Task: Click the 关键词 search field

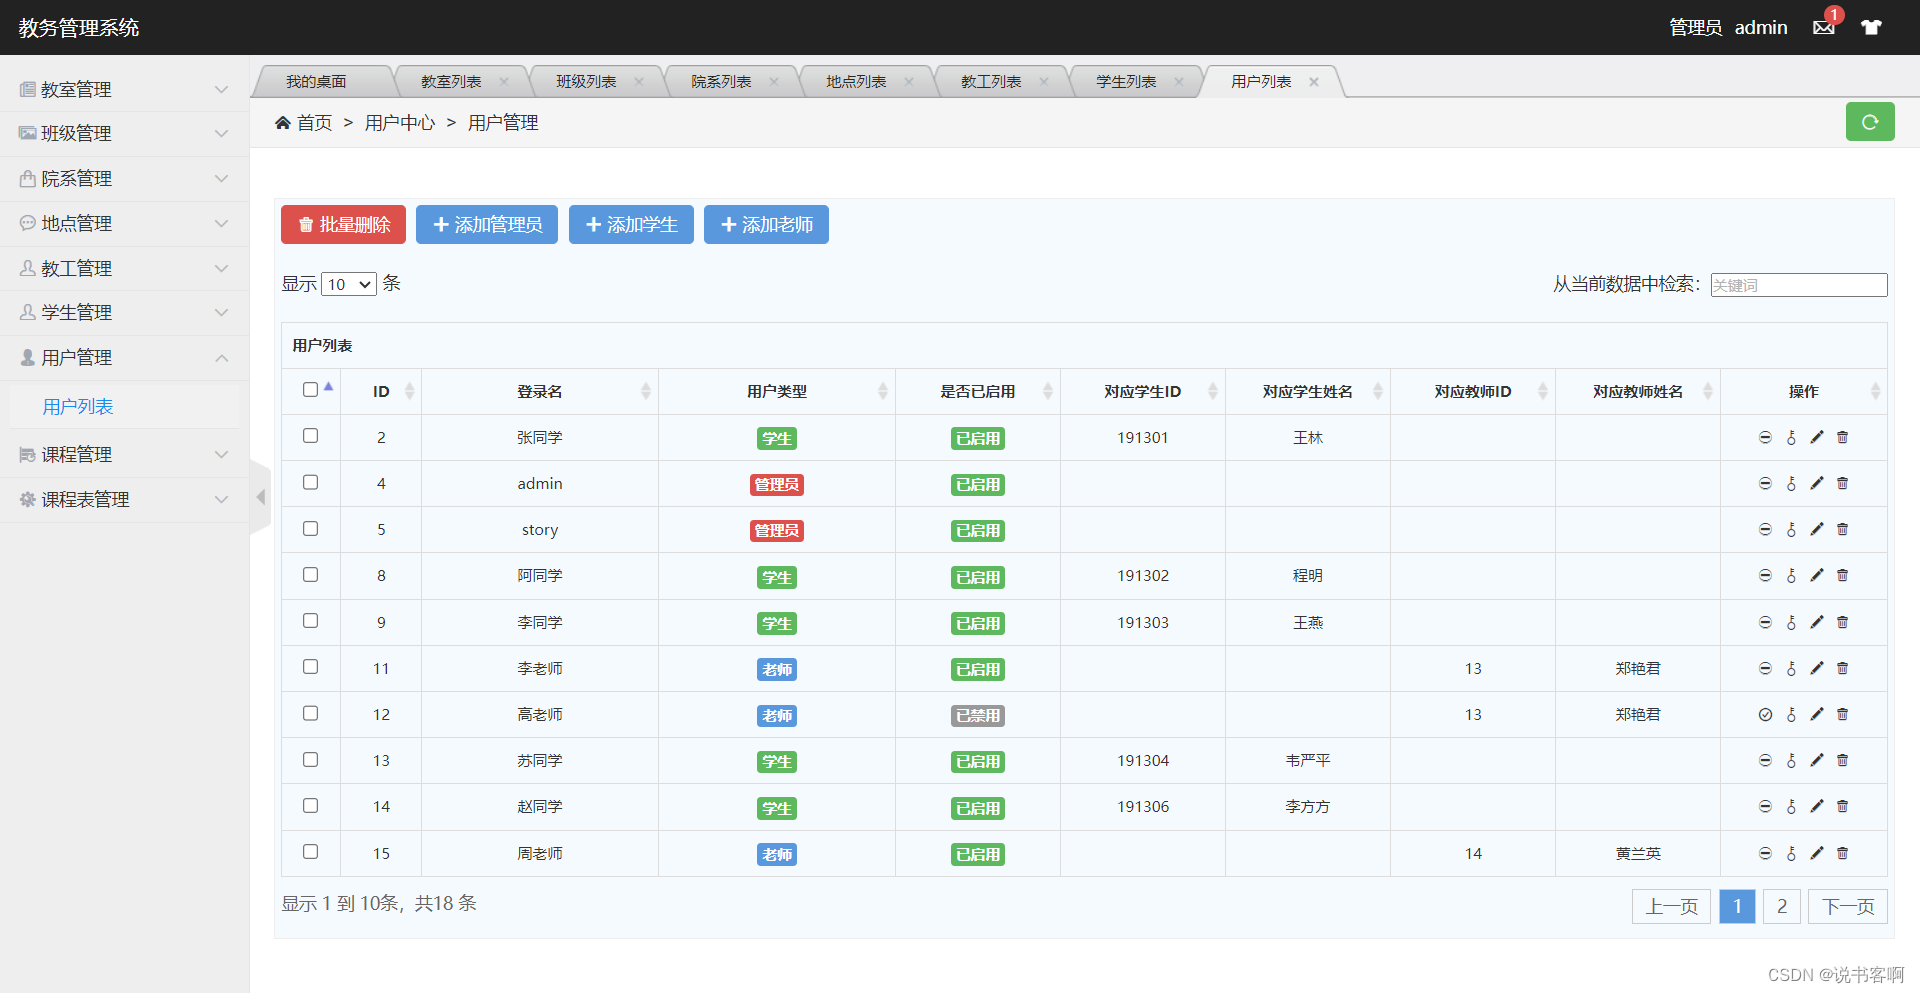Action: pyautogui.click(x=1799, y=285)
